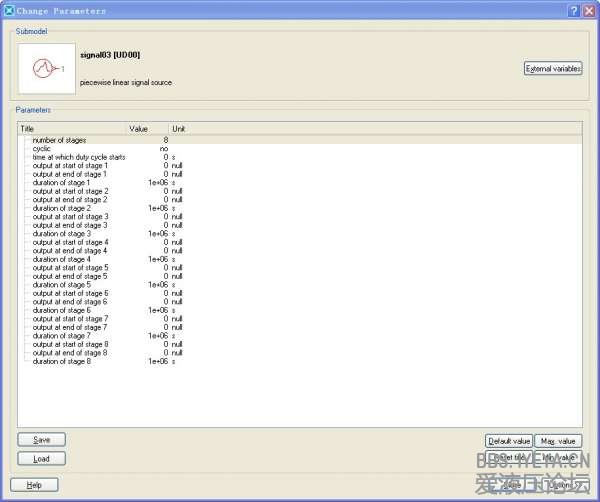Viewport: 600px width, 502px height.
Task: Select 'time at which duty cycle starts' row
Action: 79,157
